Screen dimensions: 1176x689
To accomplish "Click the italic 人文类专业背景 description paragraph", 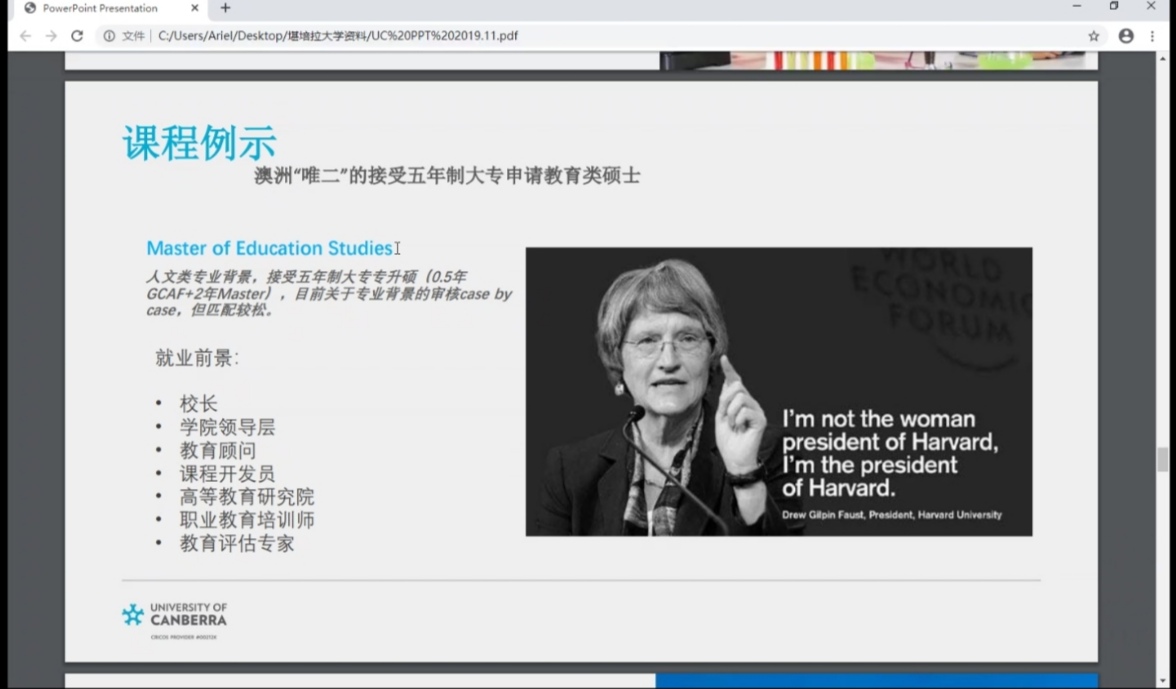I will click(328, 293).
